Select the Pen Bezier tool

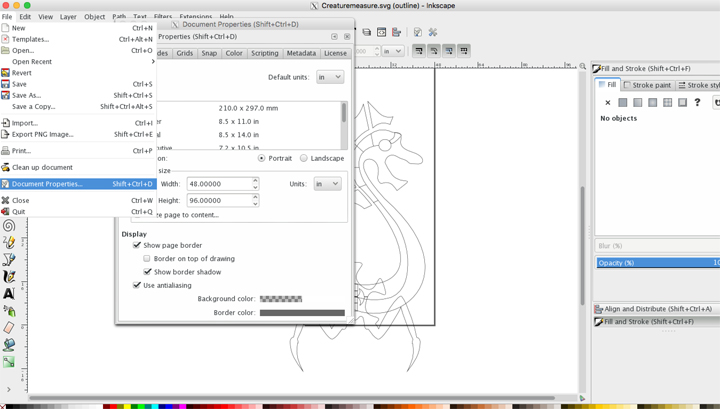tap(9, 259)
